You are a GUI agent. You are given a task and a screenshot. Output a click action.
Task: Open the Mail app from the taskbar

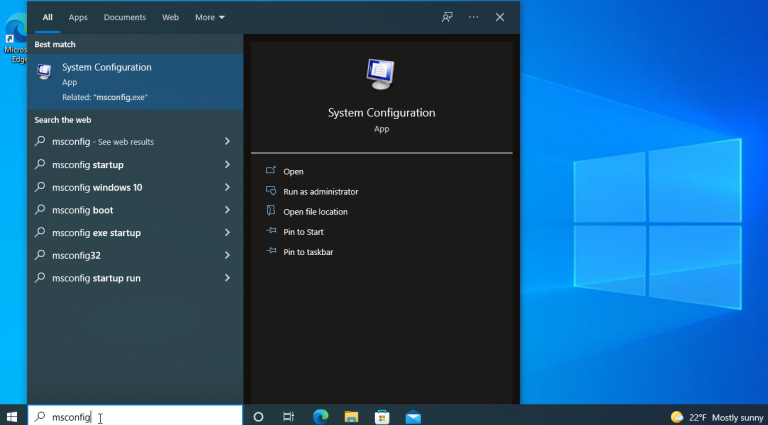(413, 417)
